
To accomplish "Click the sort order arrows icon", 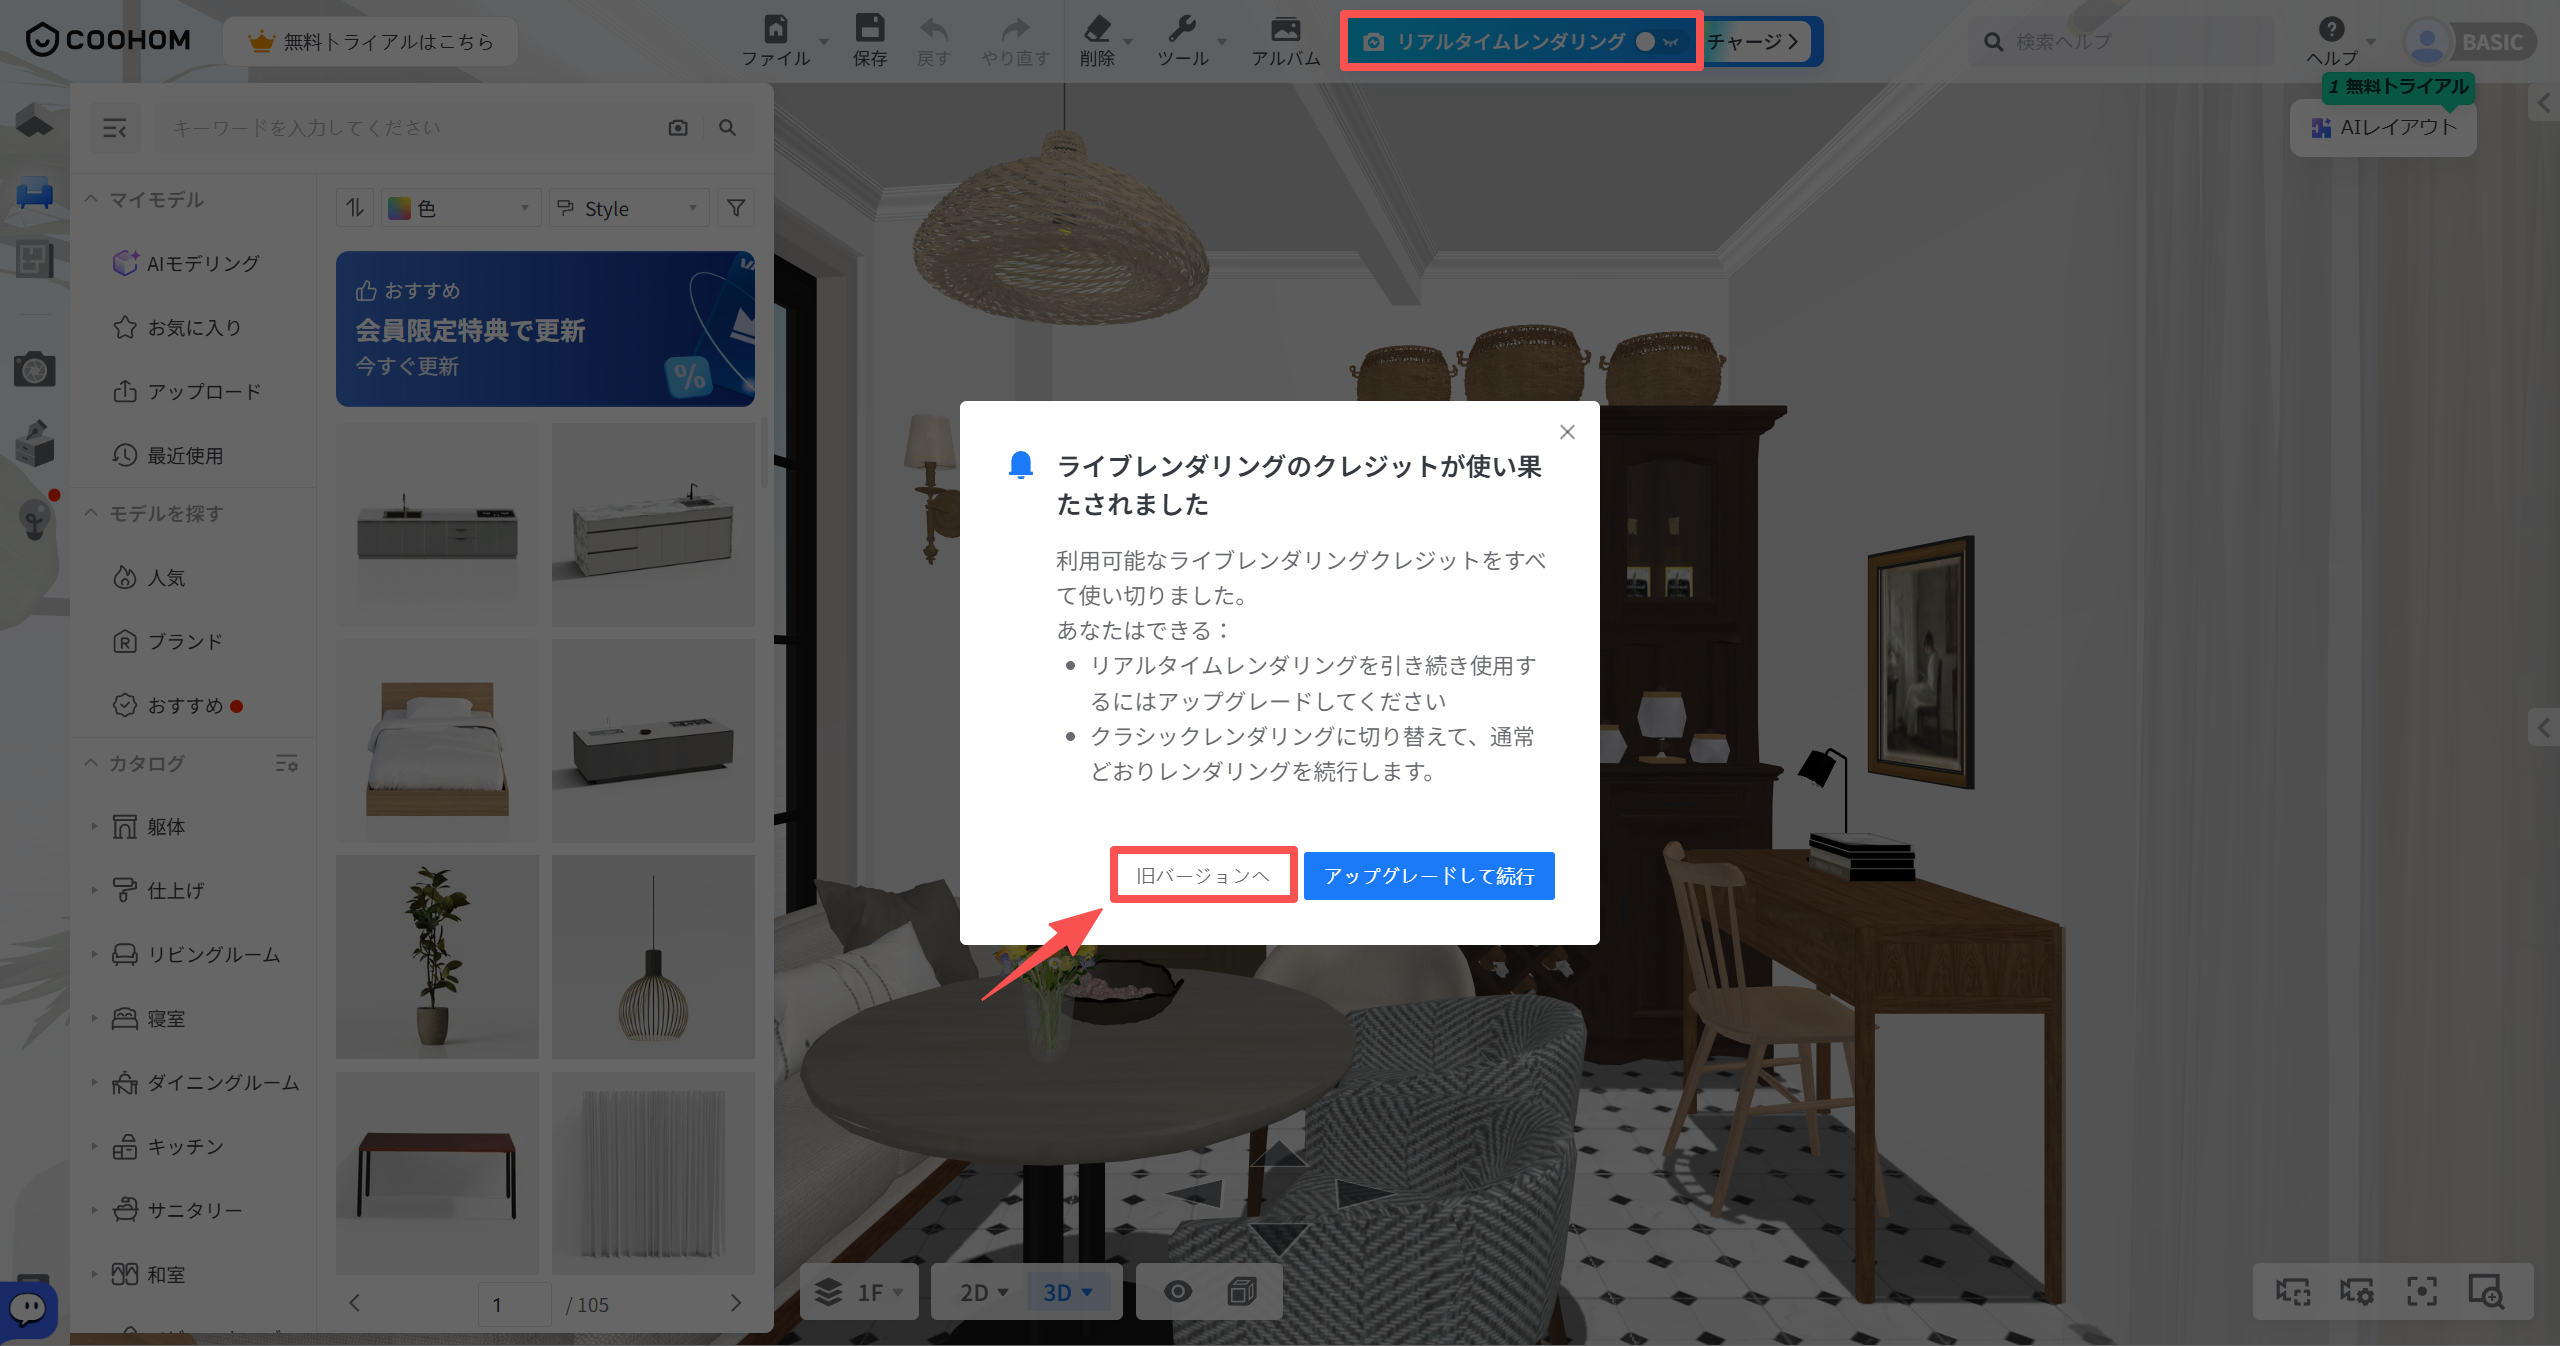I will pyautogui.click(x=355, y=208).
